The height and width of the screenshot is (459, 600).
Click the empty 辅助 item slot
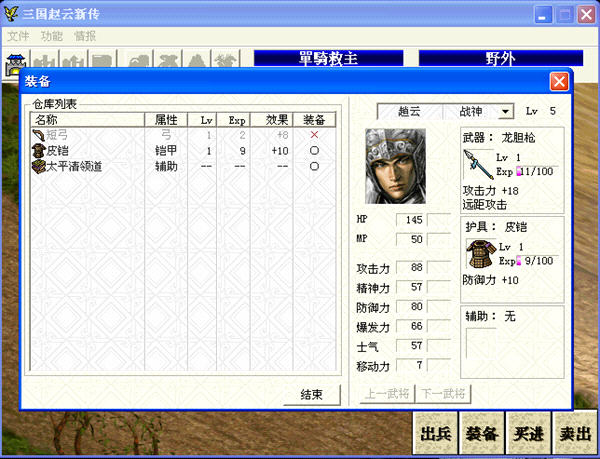tap(481, 343)
